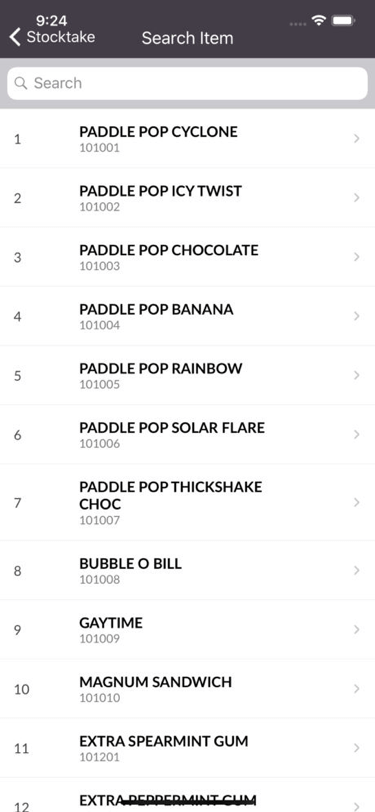Select PADDLE POP RAINBOW row

click(x=188, y=375)
